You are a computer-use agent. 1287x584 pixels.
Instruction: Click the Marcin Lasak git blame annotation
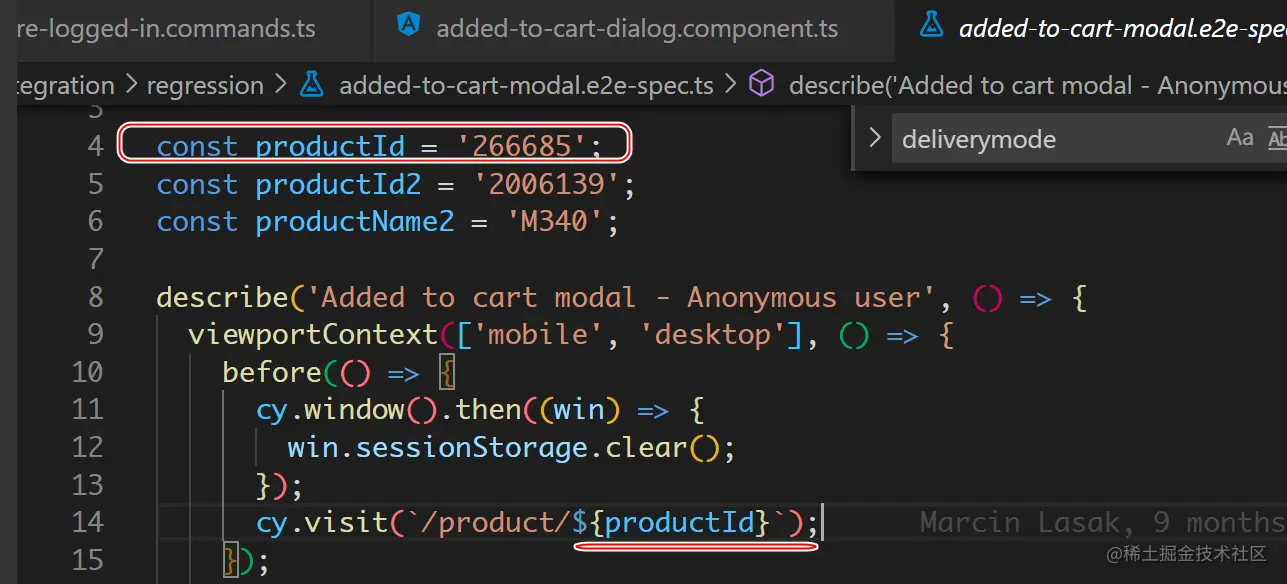coord(1103,523)
